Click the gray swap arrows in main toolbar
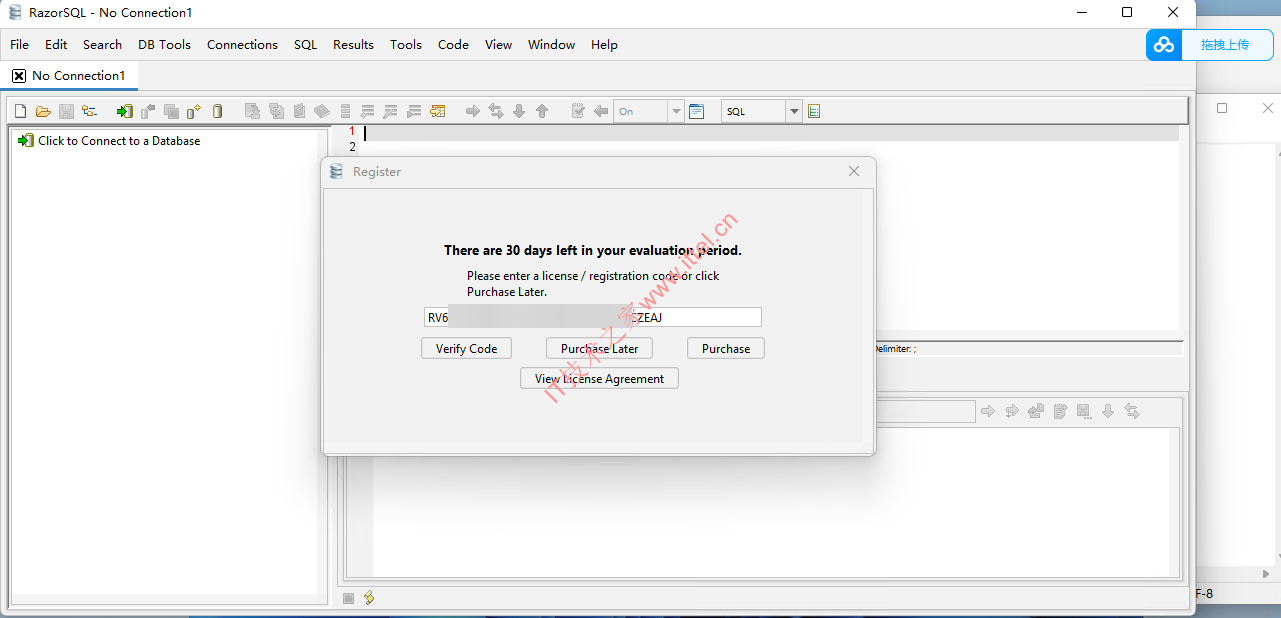This screenshot has width=1281, height=618. 496,111
